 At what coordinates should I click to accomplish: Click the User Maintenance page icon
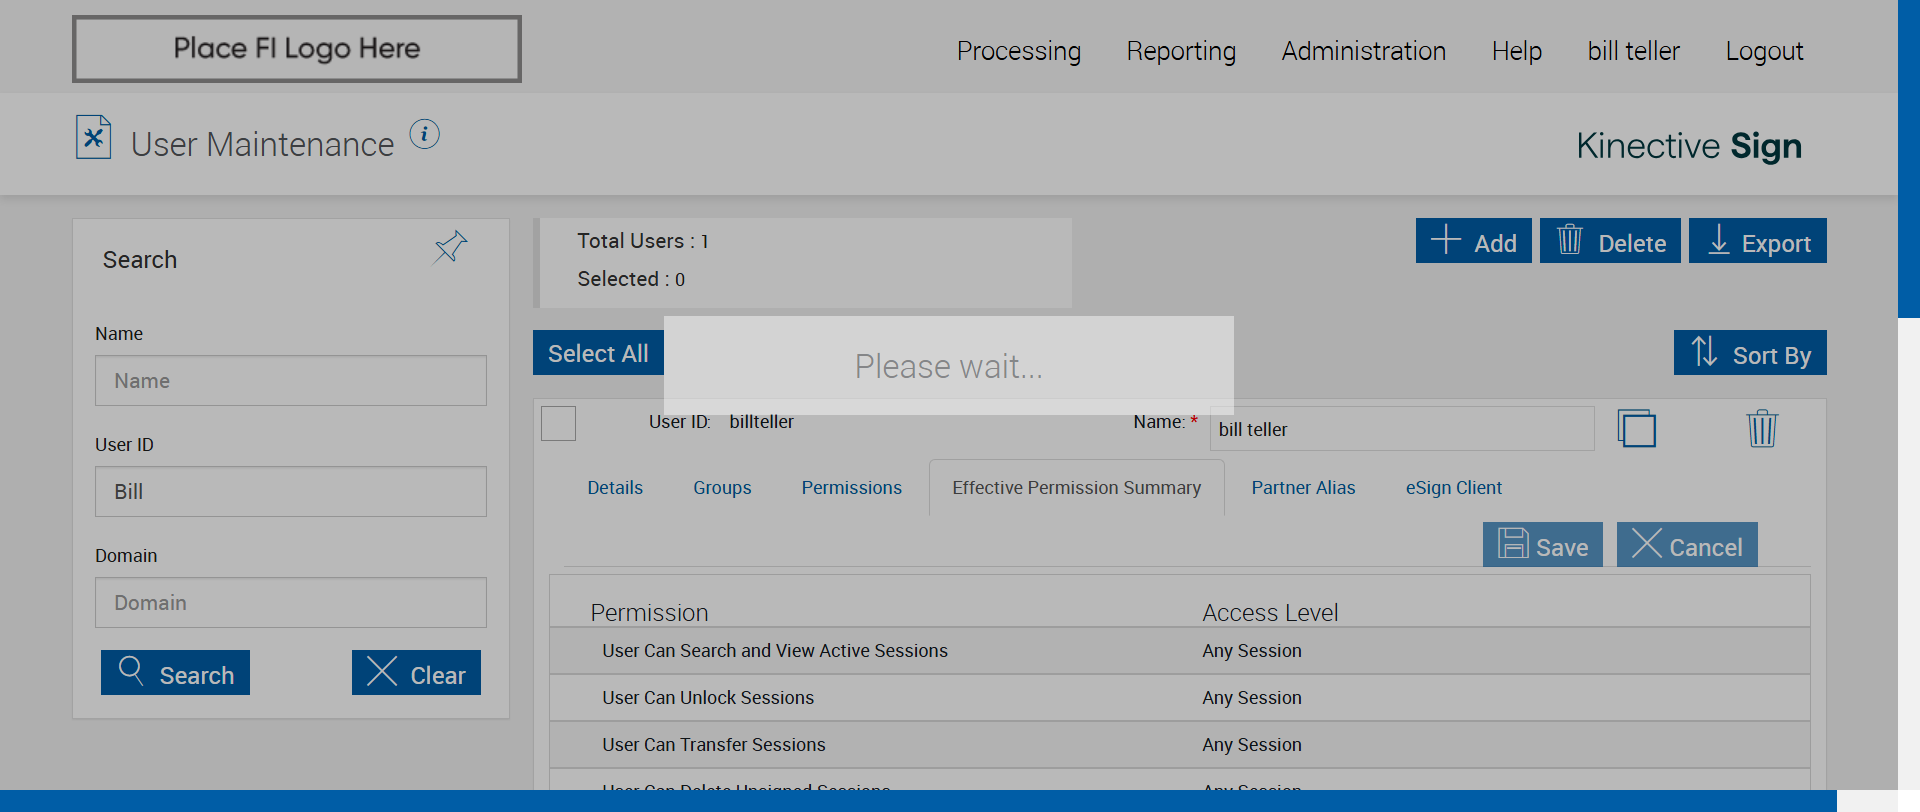point(93,138)
